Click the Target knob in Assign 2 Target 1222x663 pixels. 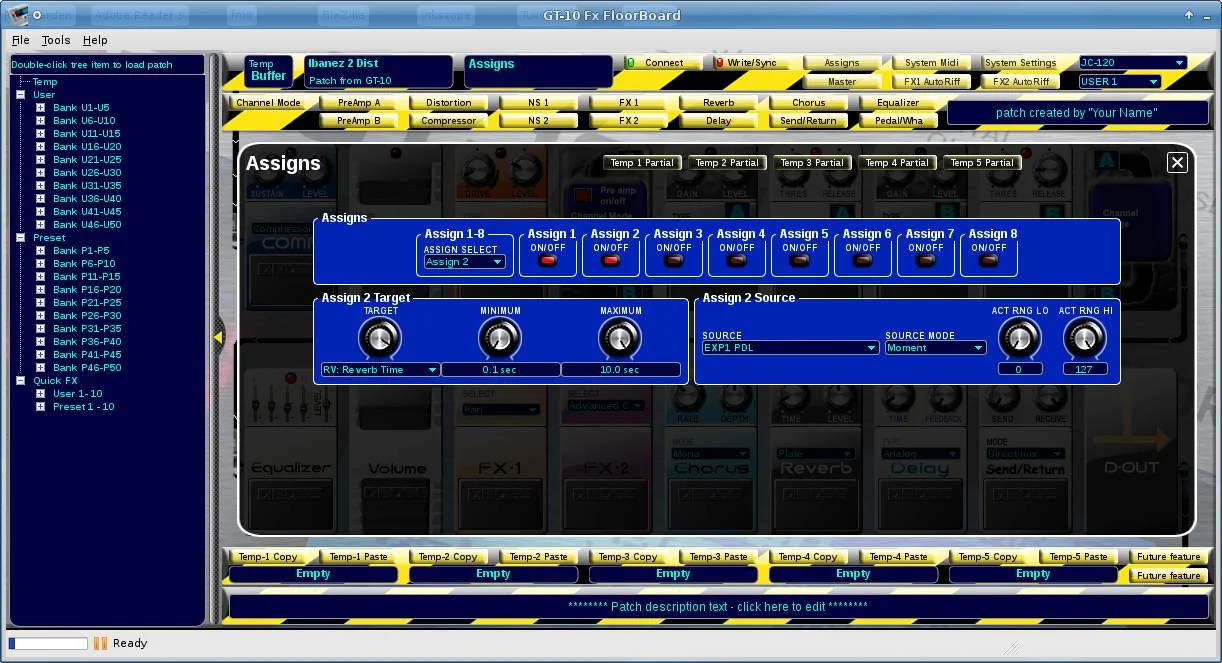click(x=380, y=340)
